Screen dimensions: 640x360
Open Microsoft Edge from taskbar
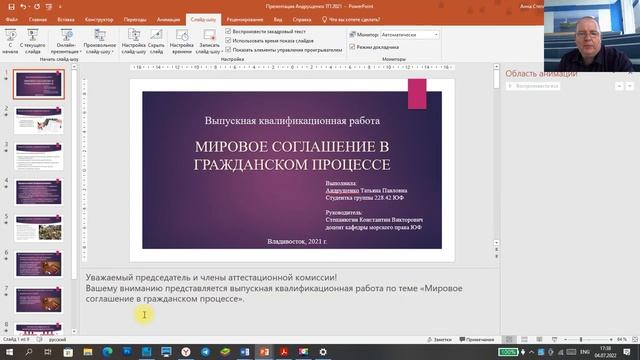pos(107,352)
